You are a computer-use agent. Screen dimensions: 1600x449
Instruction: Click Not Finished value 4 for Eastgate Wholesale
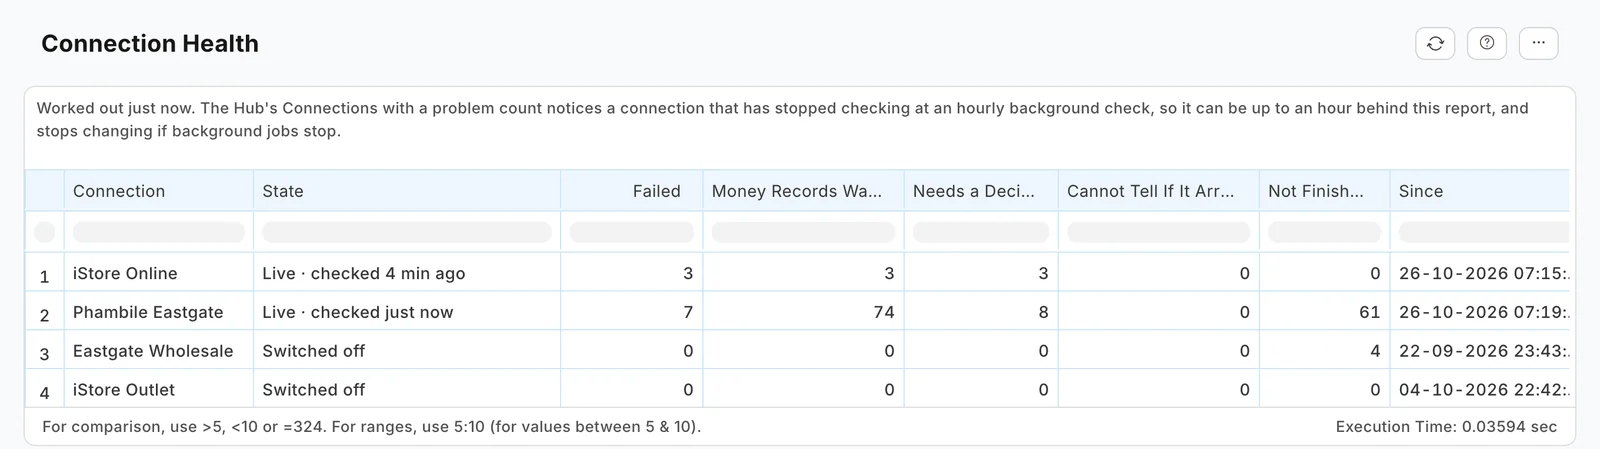tap(1324, 351)
